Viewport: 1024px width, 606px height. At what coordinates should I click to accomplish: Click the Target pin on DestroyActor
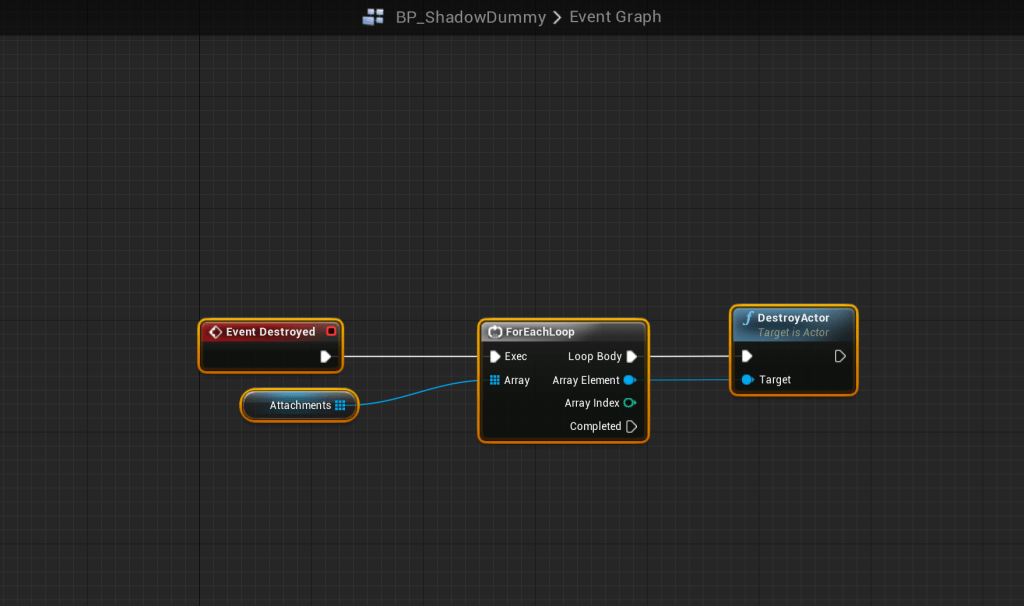click(748, 380)
